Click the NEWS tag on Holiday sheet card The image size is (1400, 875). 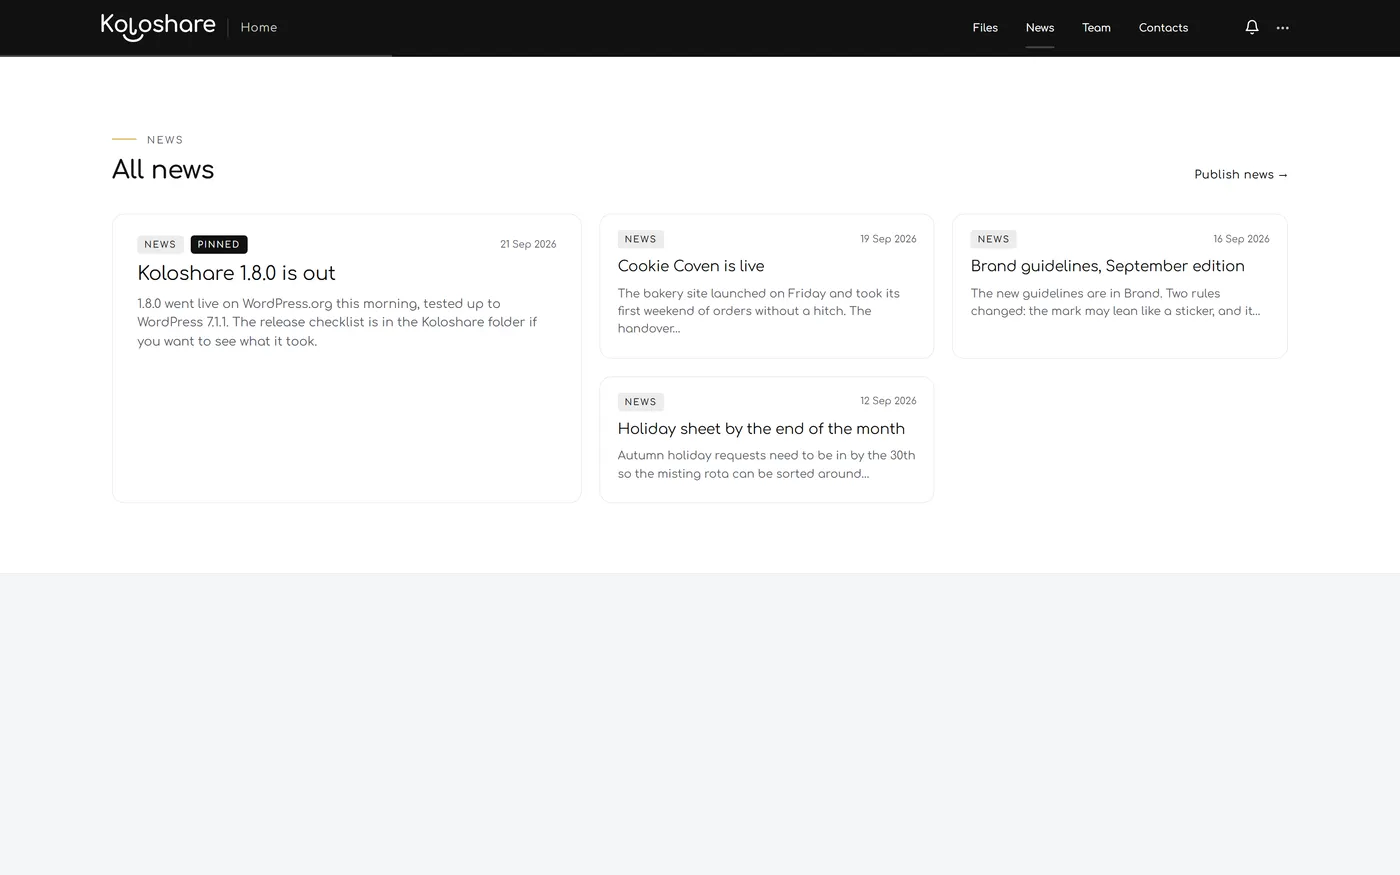pyautogui.click(x=640, y=402)
